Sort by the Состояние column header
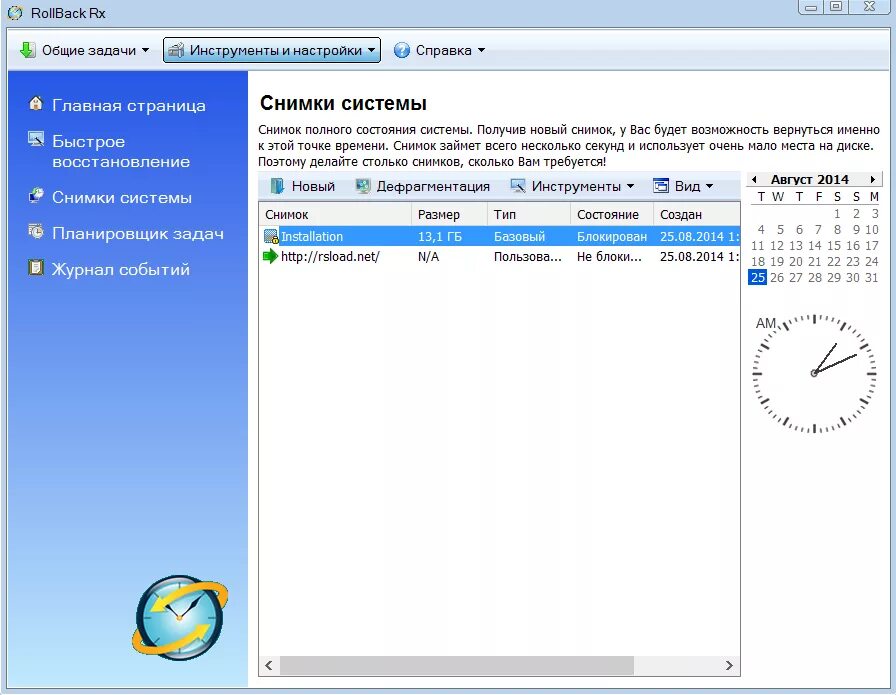The width and height of the screenshot is (896, 695). (611, 214)
